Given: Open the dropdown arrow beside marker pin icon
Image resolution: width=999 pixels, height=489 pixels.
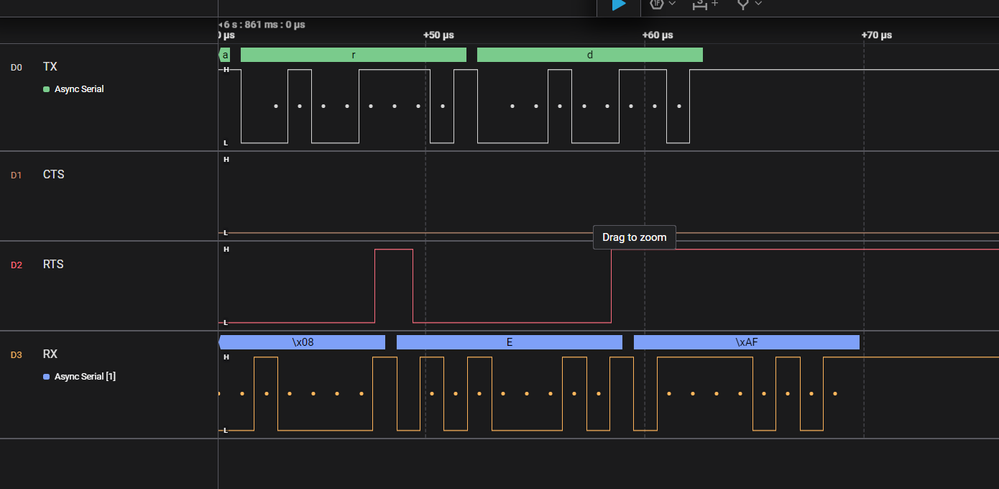Looking at the screenshot, I should [x=758, y=5].
